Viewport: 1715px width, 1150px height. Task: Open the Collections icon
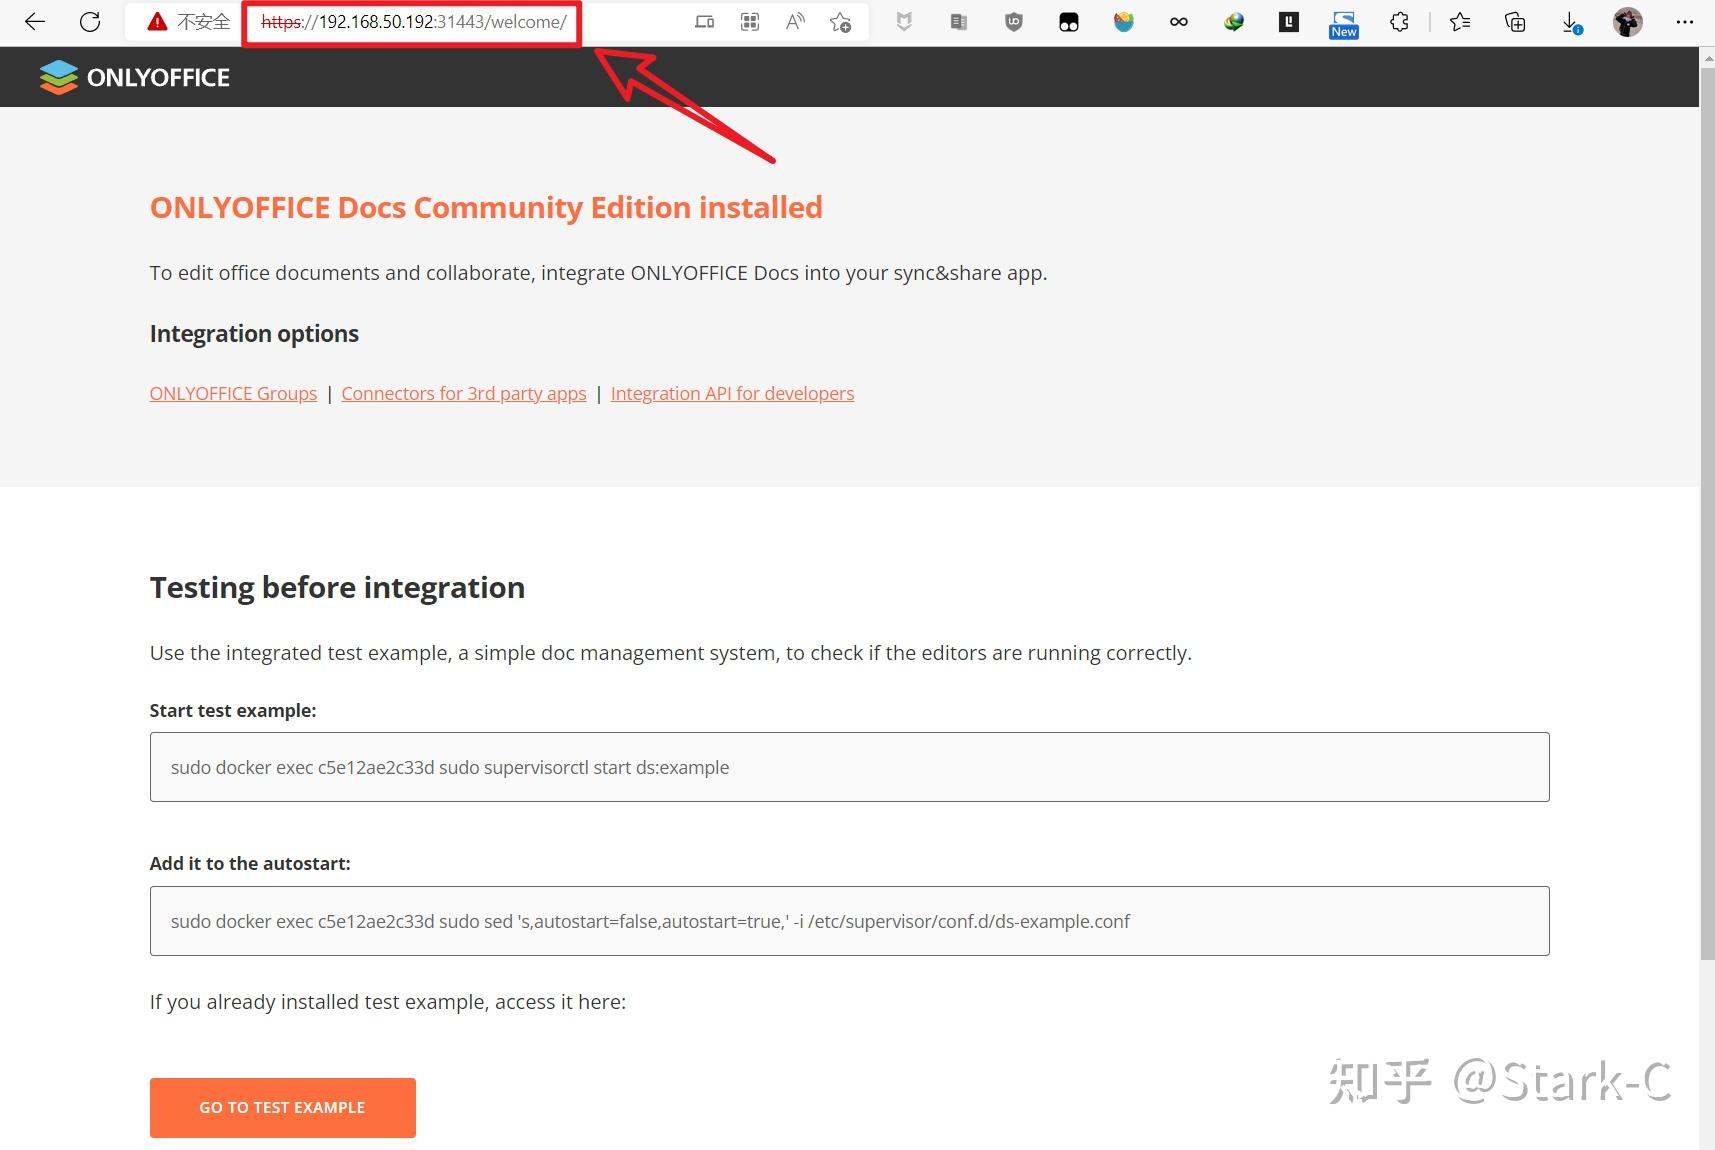pos(1514,21)
